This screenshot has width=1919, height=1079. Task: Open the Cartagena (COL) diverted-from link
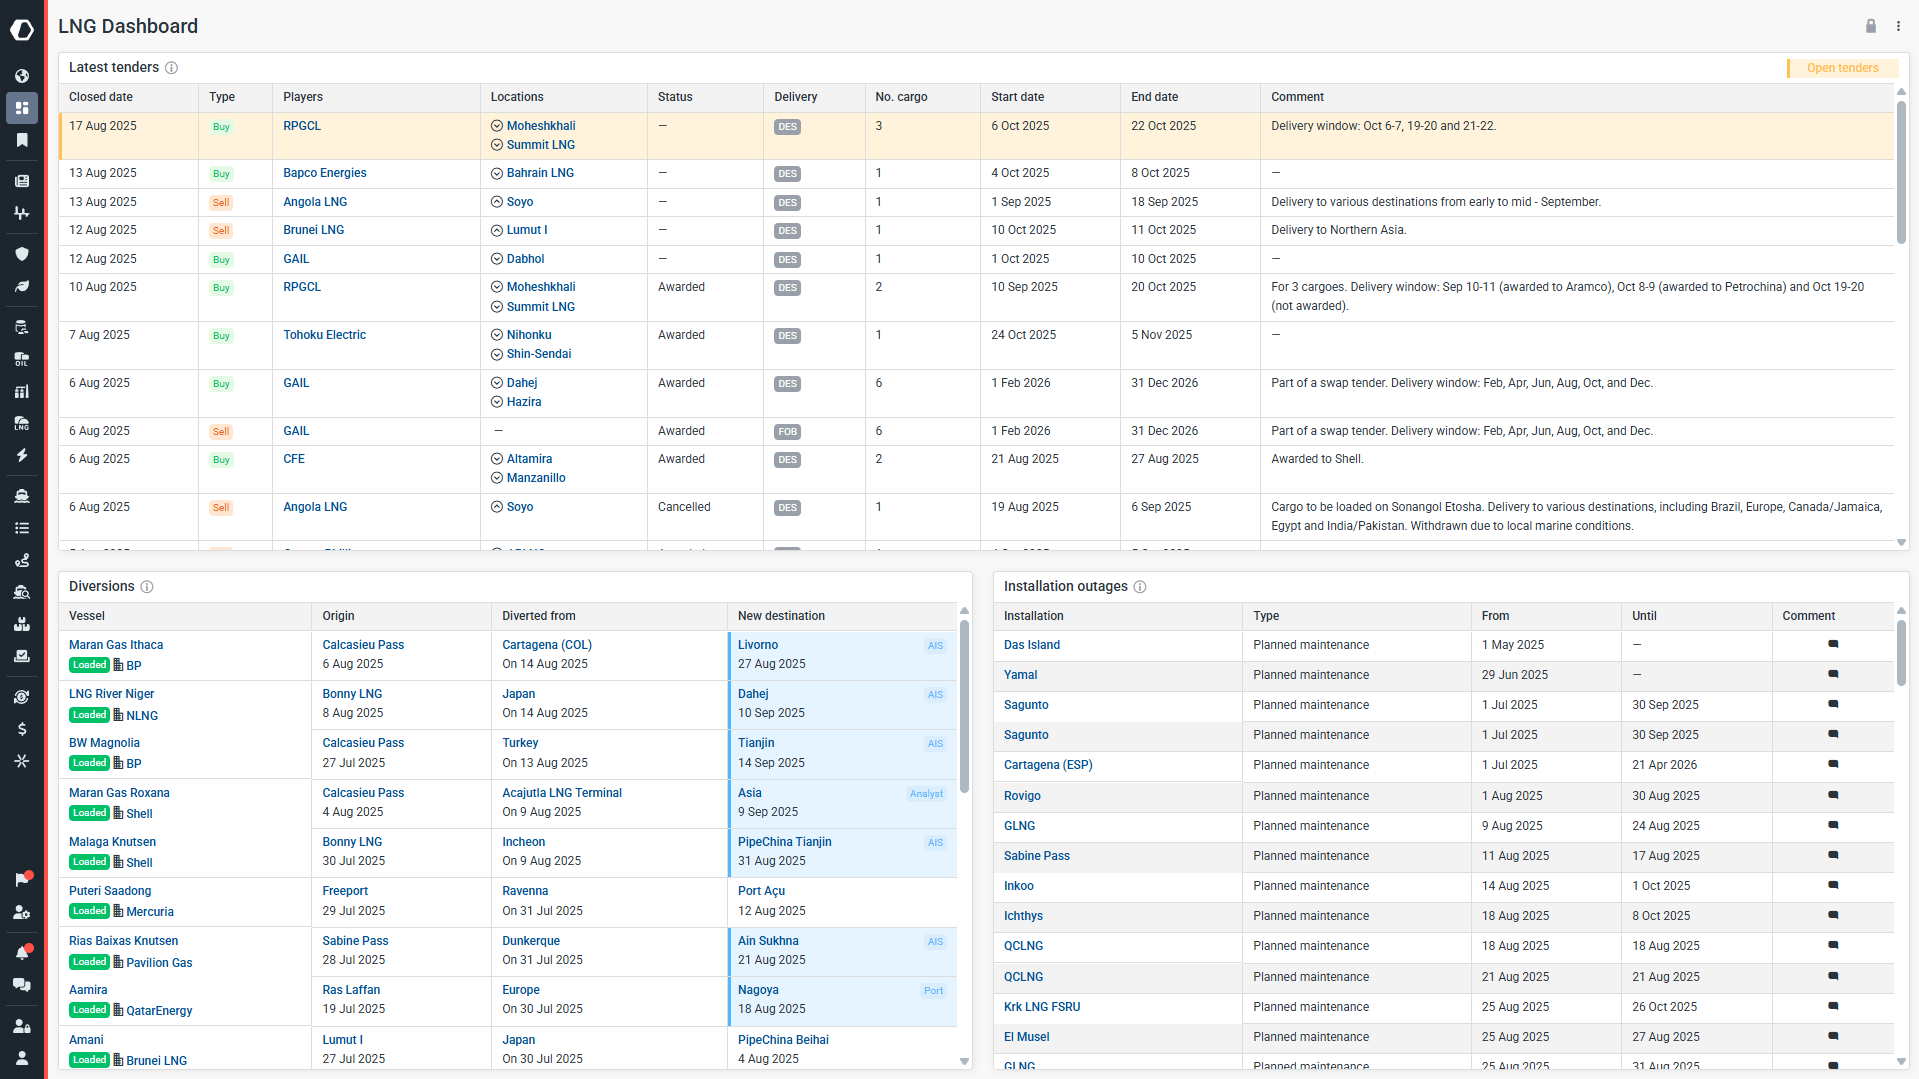coord(547,645)
